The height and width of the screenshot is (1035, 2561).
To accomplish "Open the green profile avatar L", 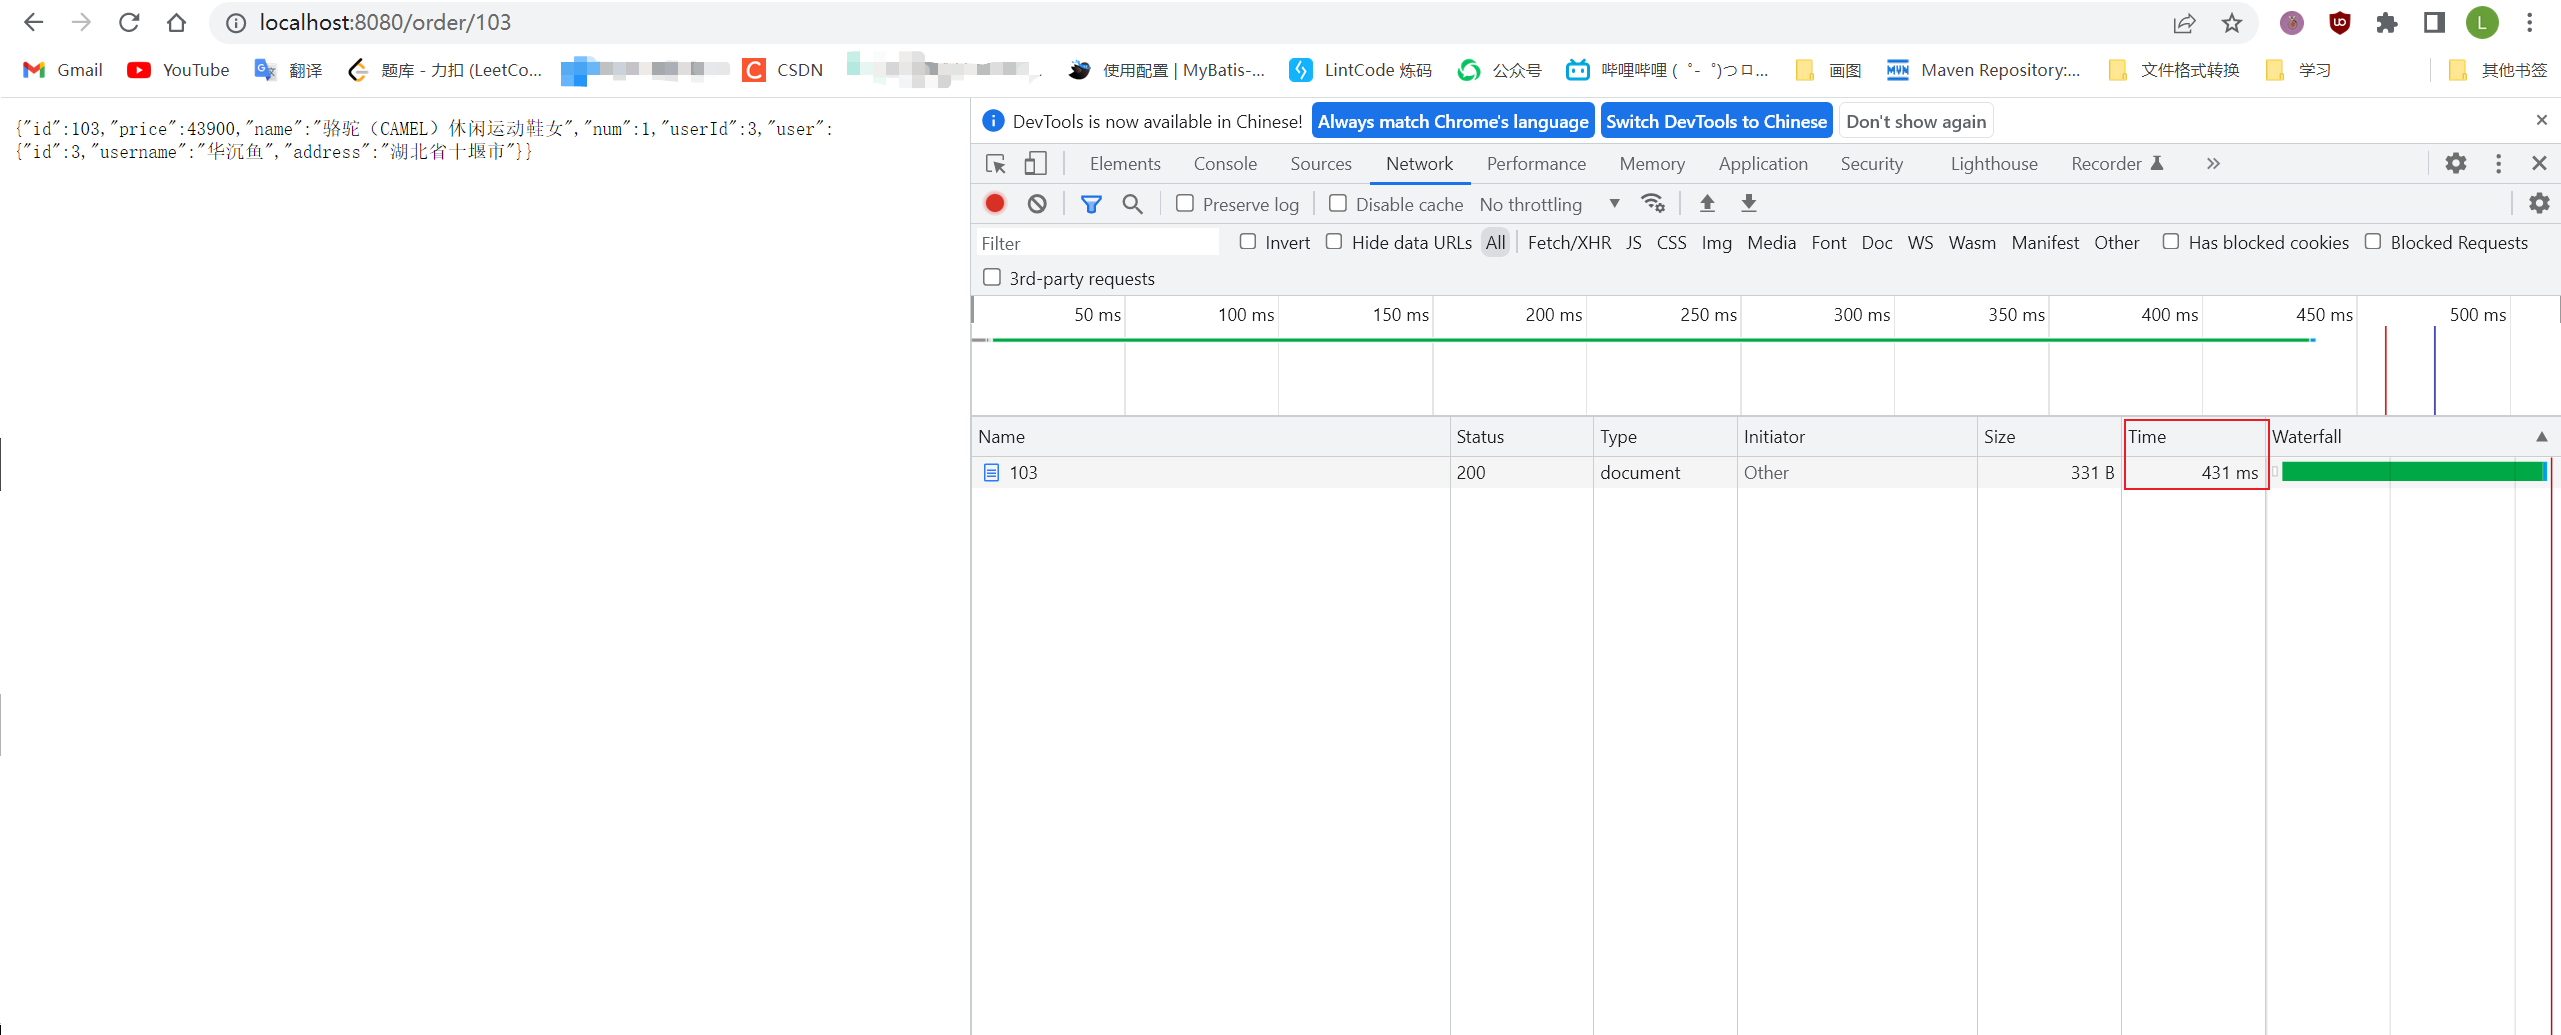I will coord(2482,22).
